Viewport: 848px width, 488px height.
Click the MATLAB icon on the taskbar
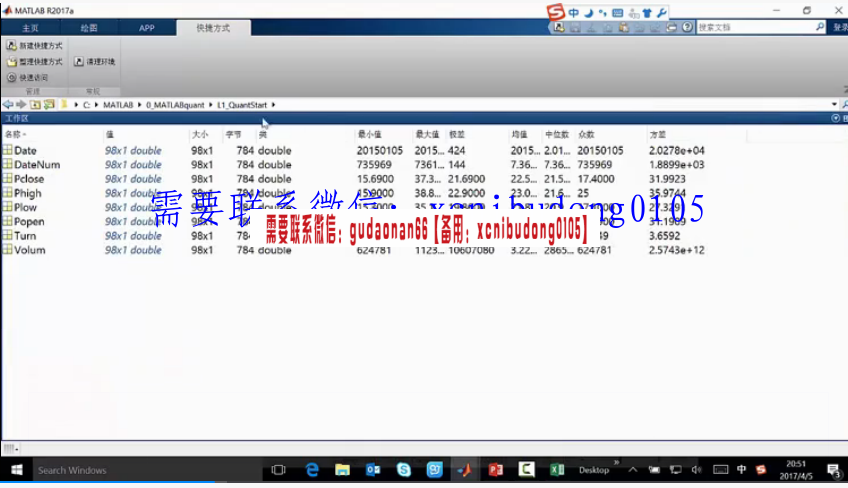click(465, 470)
